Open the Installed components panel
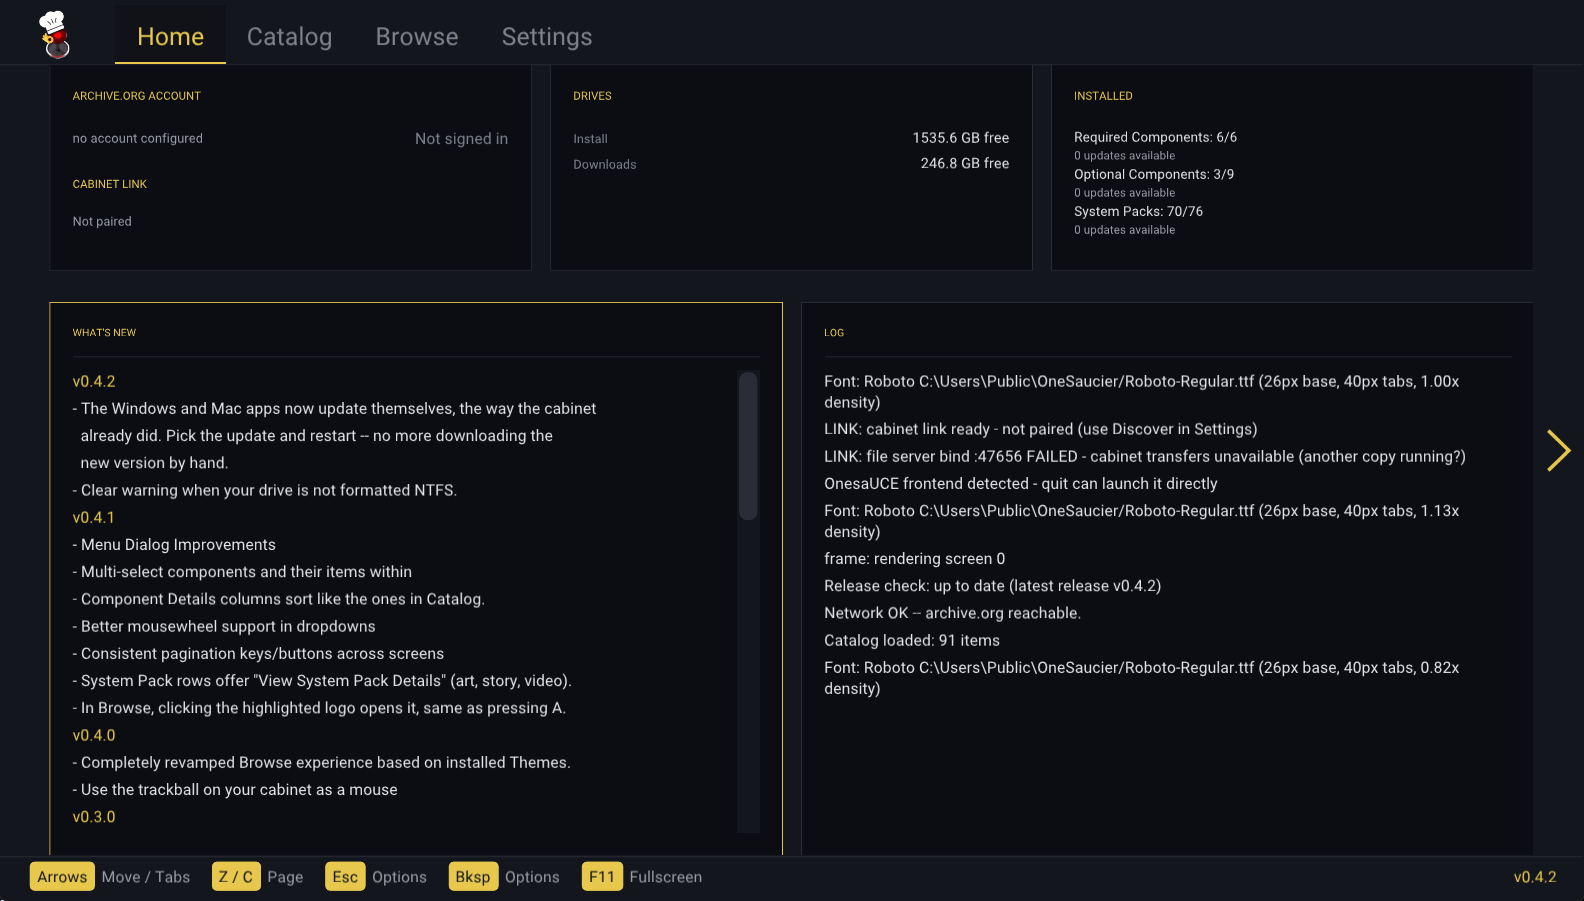The width and height of the screenshot is (1584, 901). pos(1292,168)
